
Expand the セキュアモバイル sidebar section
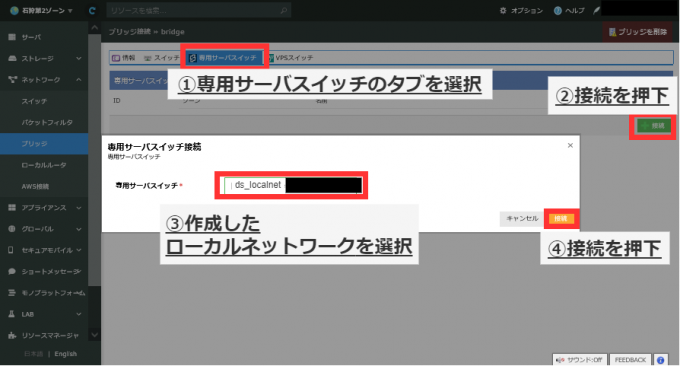44,250
